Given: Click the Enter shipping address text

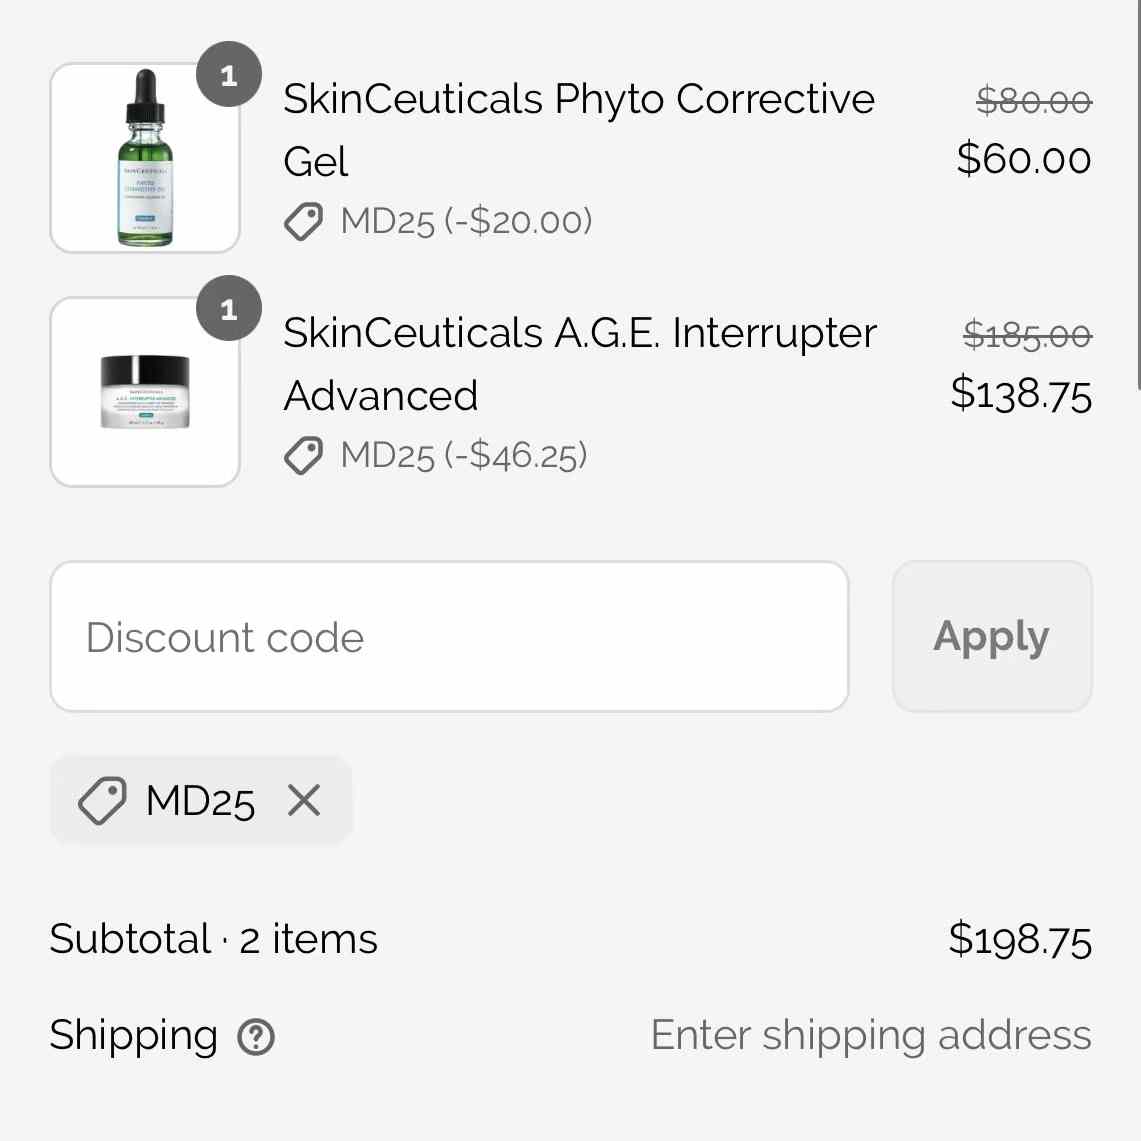Looking at the screenshot, I should tap(871, 1035).
